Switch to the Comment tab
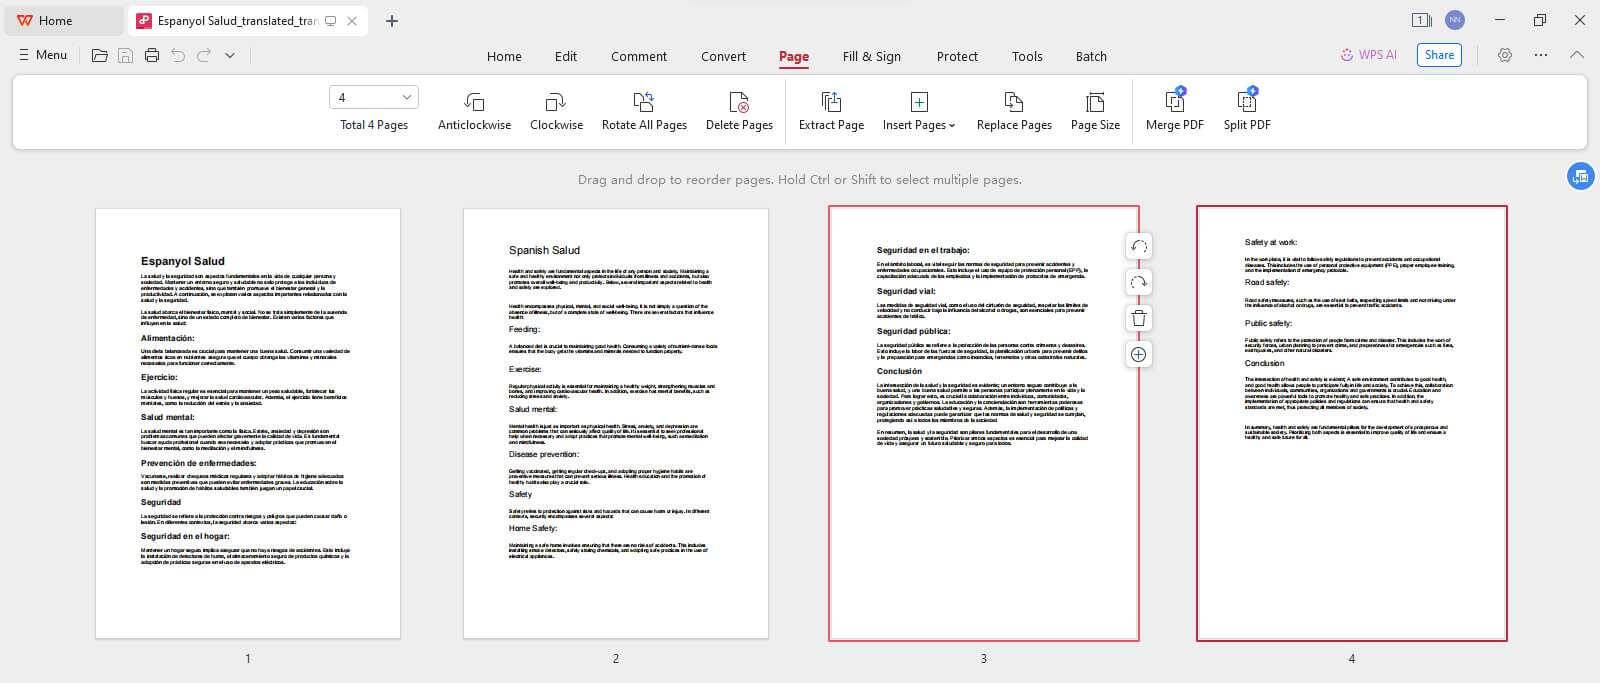 click(x=639, y=56)
